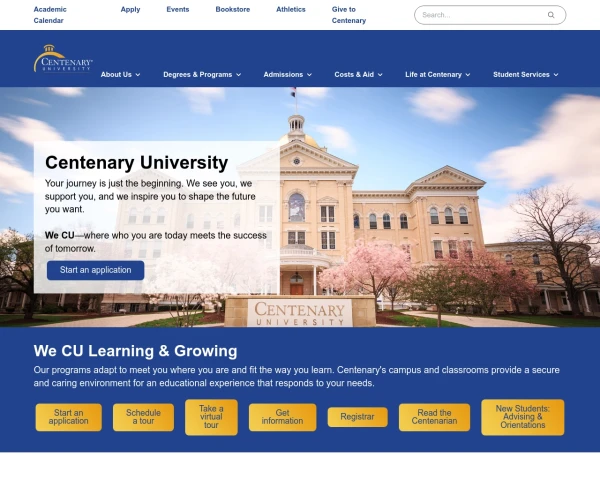Click the Read the Centenarian button
Image resolution: width=600 pixels, height=480 pixels.
click(434, 417)
